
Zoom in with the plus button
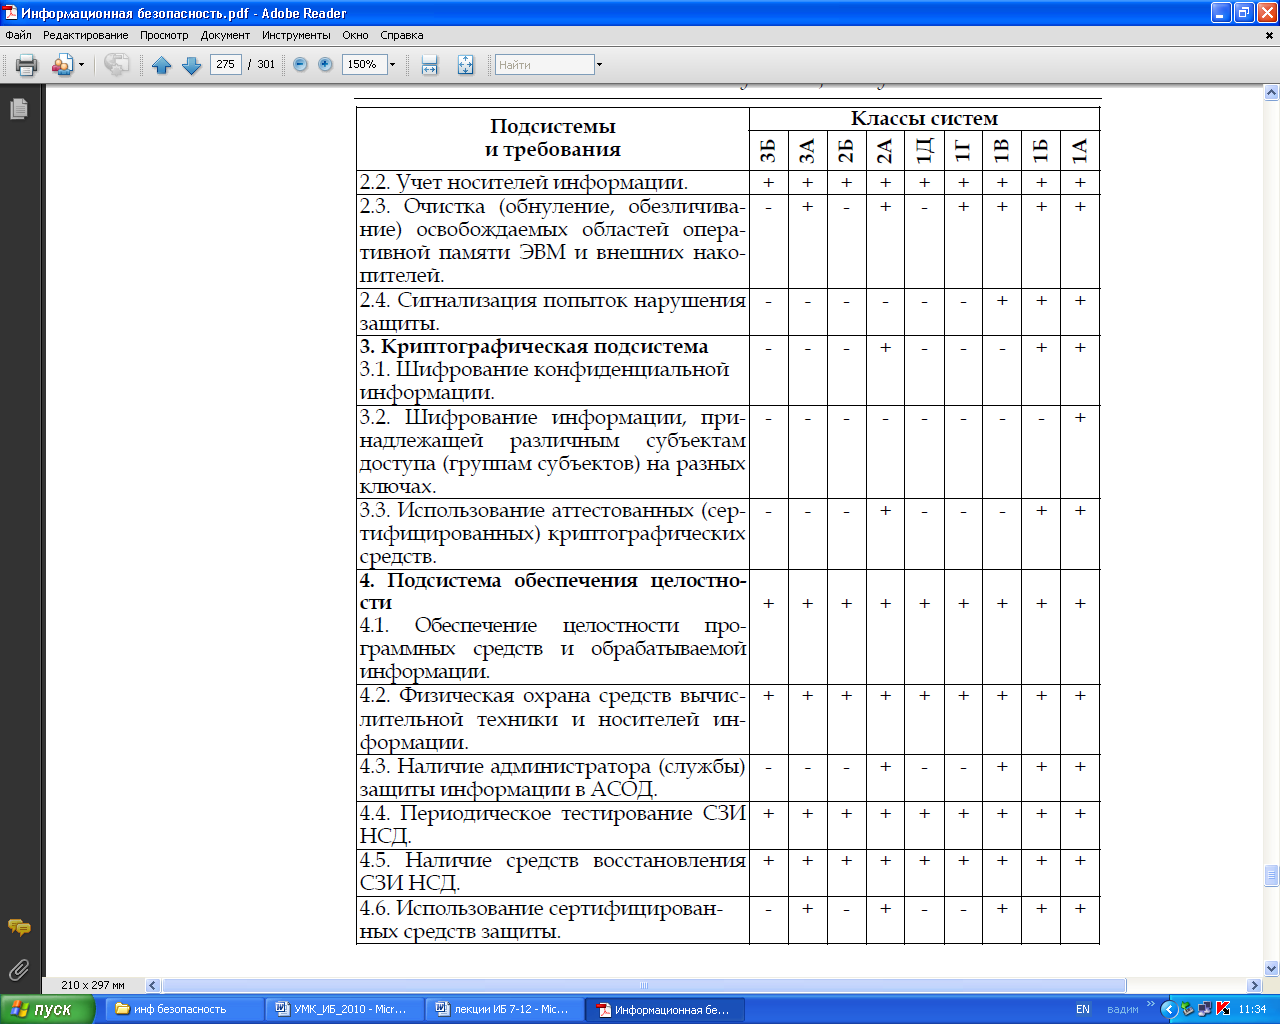coord(325,64)
